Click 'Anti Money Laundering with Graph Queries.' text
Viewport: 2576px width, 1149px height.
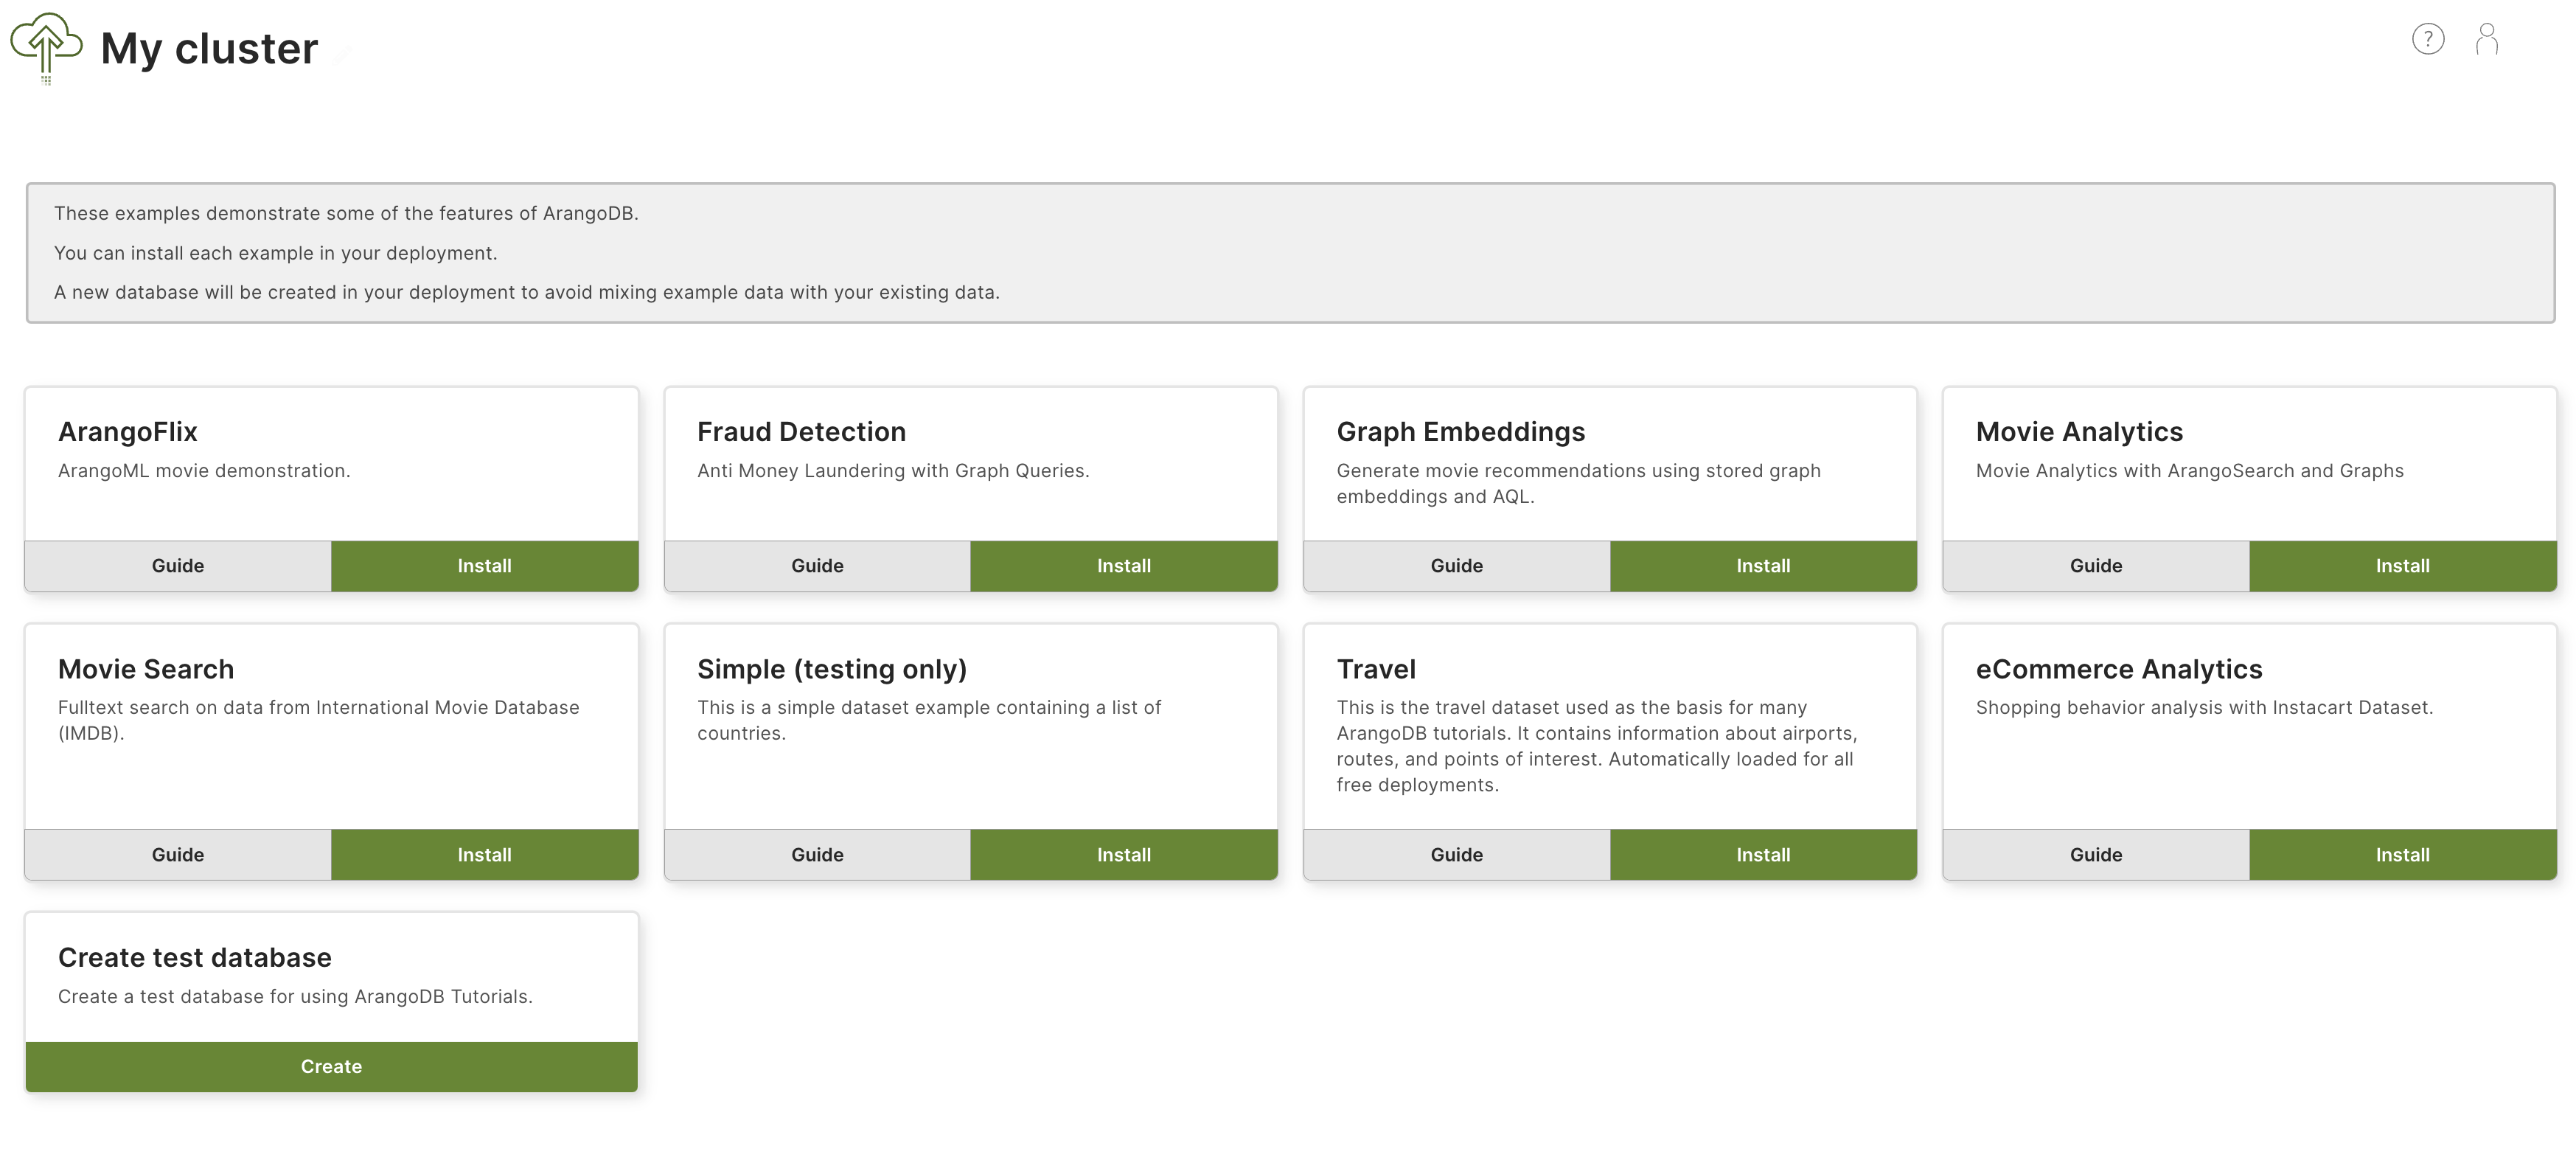pyautogui.click(x=893, y=471)
